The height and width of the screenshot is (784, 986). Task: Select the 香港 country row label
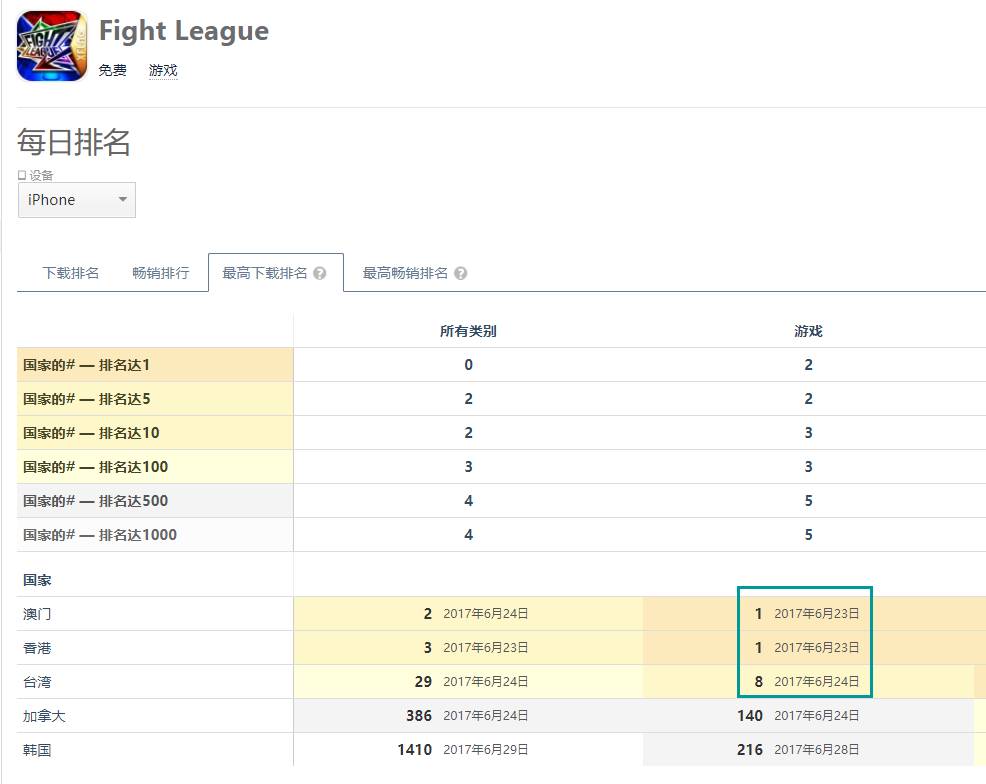(37, 648)
